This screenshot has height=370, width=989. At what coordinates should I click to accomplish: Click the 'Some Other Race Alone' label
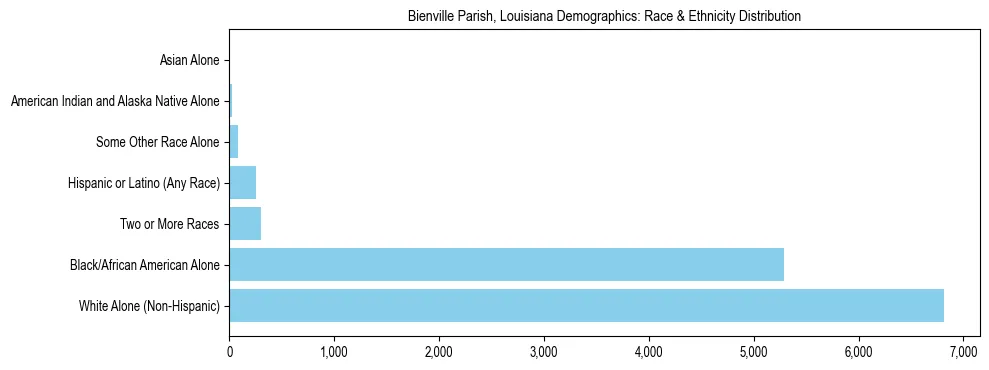pyautogui.click(x=158, y=142)
